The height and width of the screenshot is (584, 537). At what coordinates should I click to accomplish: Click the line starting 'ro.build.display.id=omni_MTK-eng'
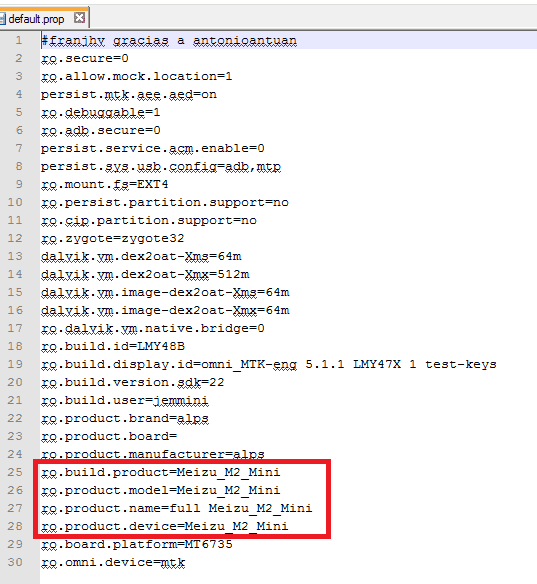tap(268, 364)
